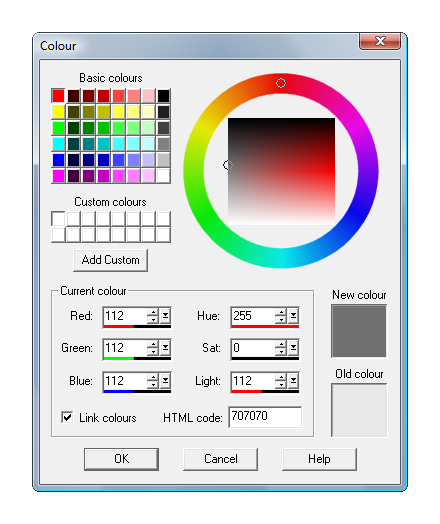The image size is (440, 524).
Task: Open the Hue value dropdown arrow
Action: (293, 316)
